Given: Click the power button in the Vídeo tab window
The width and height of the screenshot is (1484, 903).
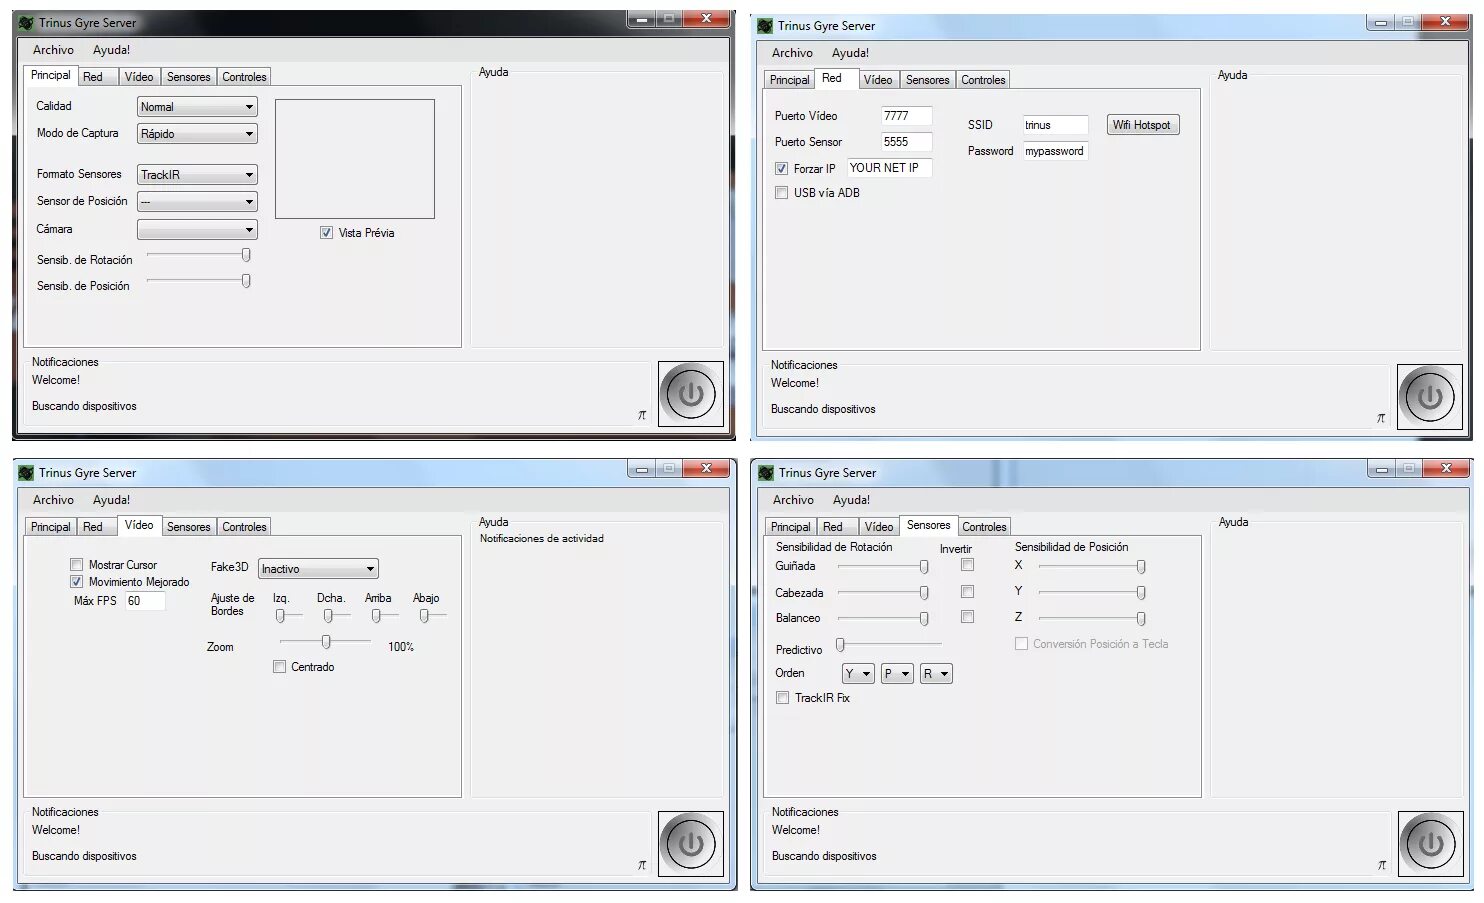Looking at the screenshot, I should click(691, 844).
